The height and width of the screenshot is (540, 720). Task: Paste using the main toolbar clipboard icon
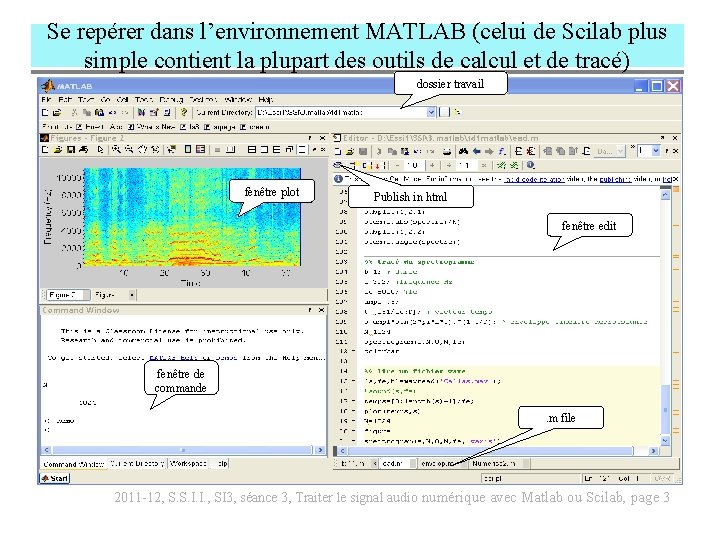pos(99,112)
